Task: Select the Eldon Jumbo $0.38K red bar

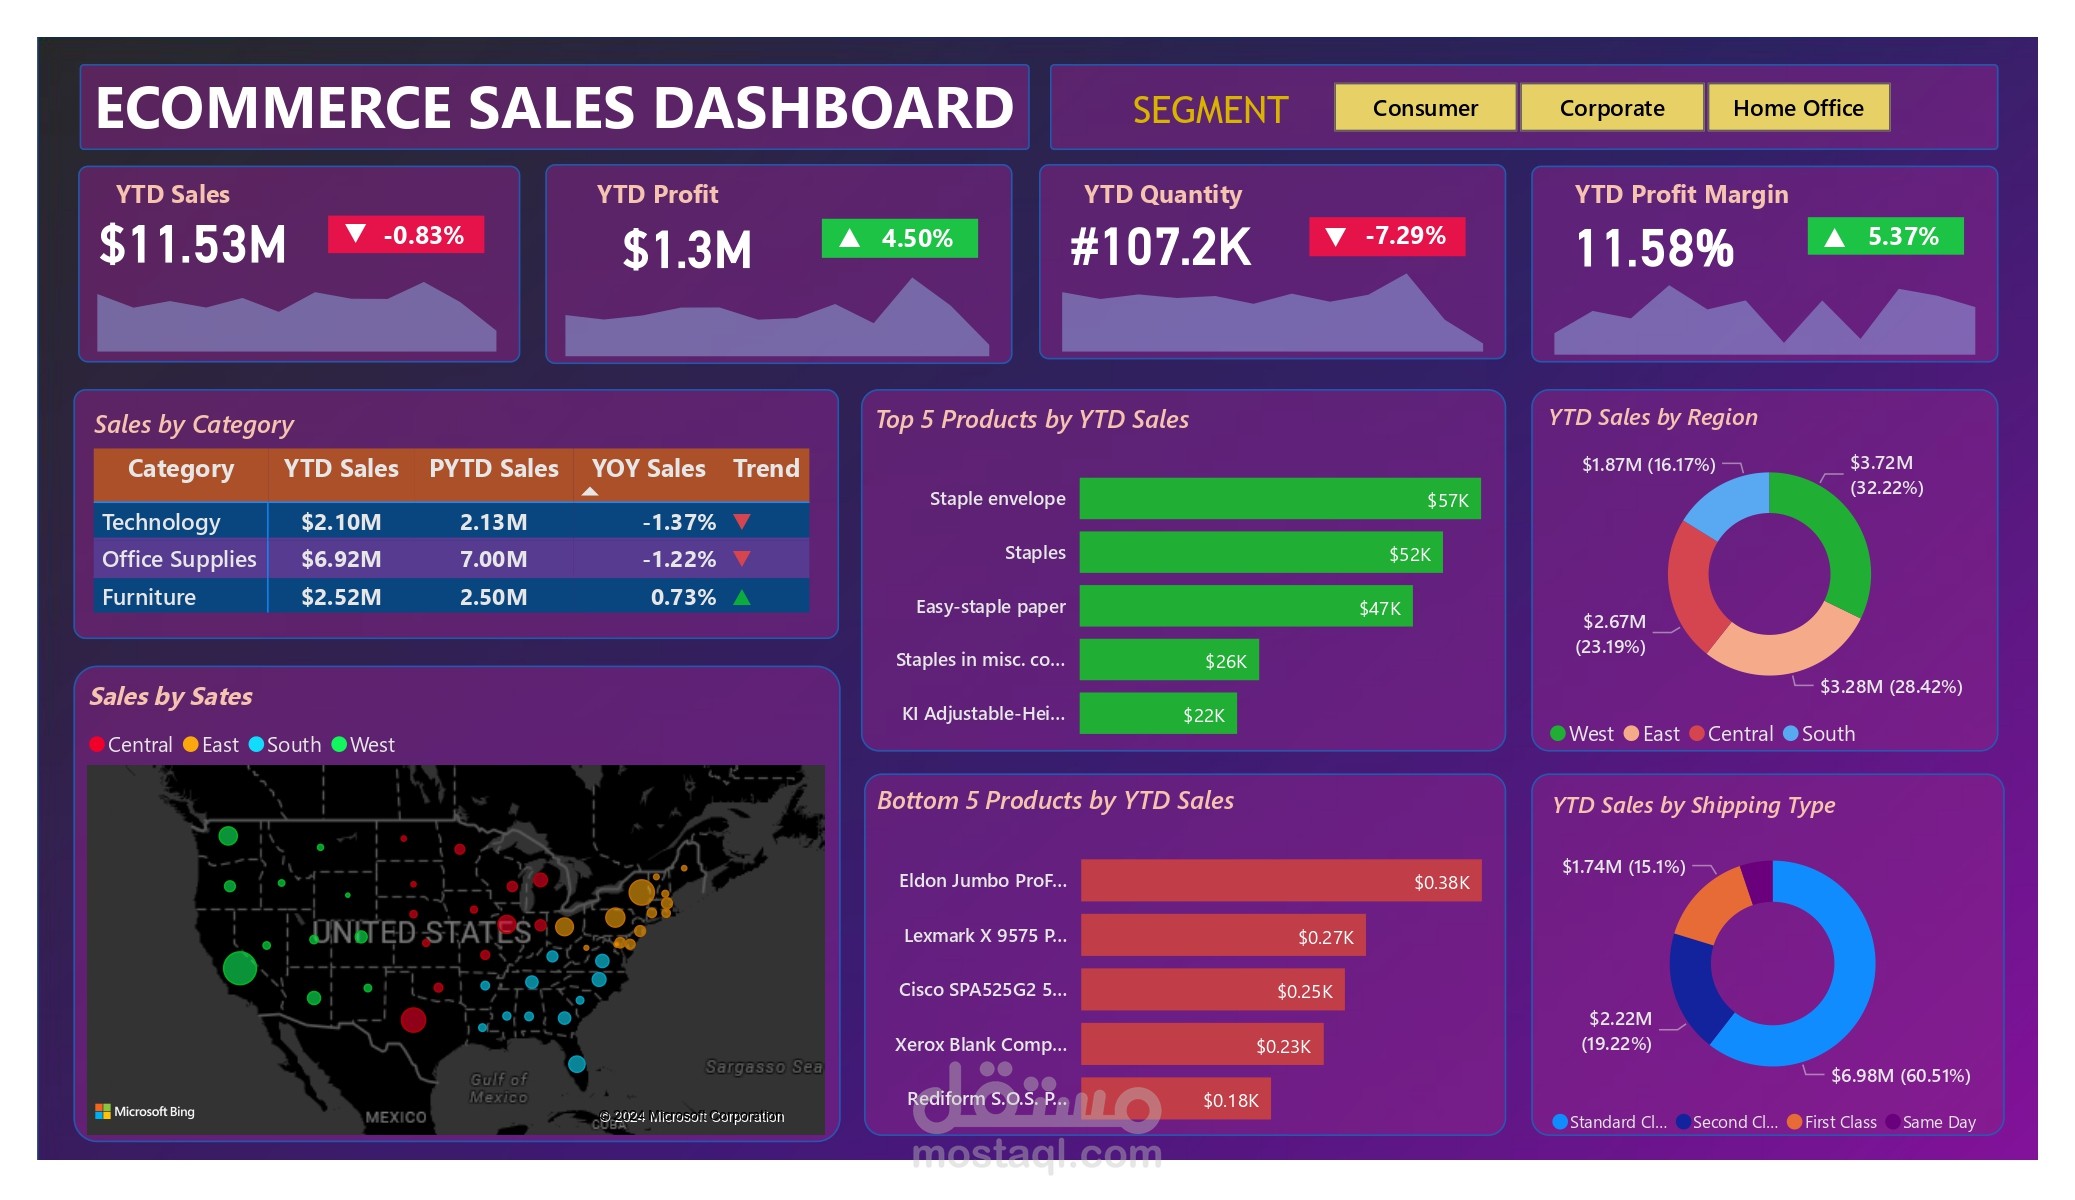Action: click(x=1280, y=881)
